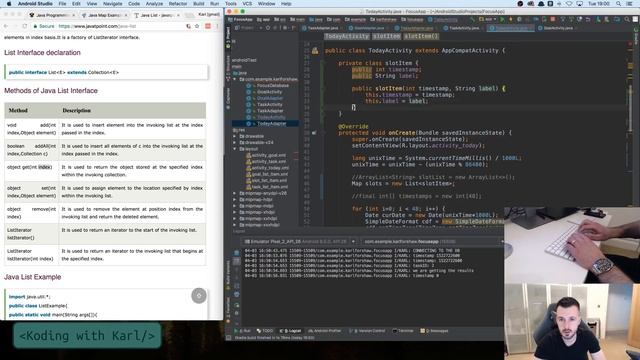640x360 pixels.
Task: Expand the drawable-v24 folder
Action: [x=235, y=143]
